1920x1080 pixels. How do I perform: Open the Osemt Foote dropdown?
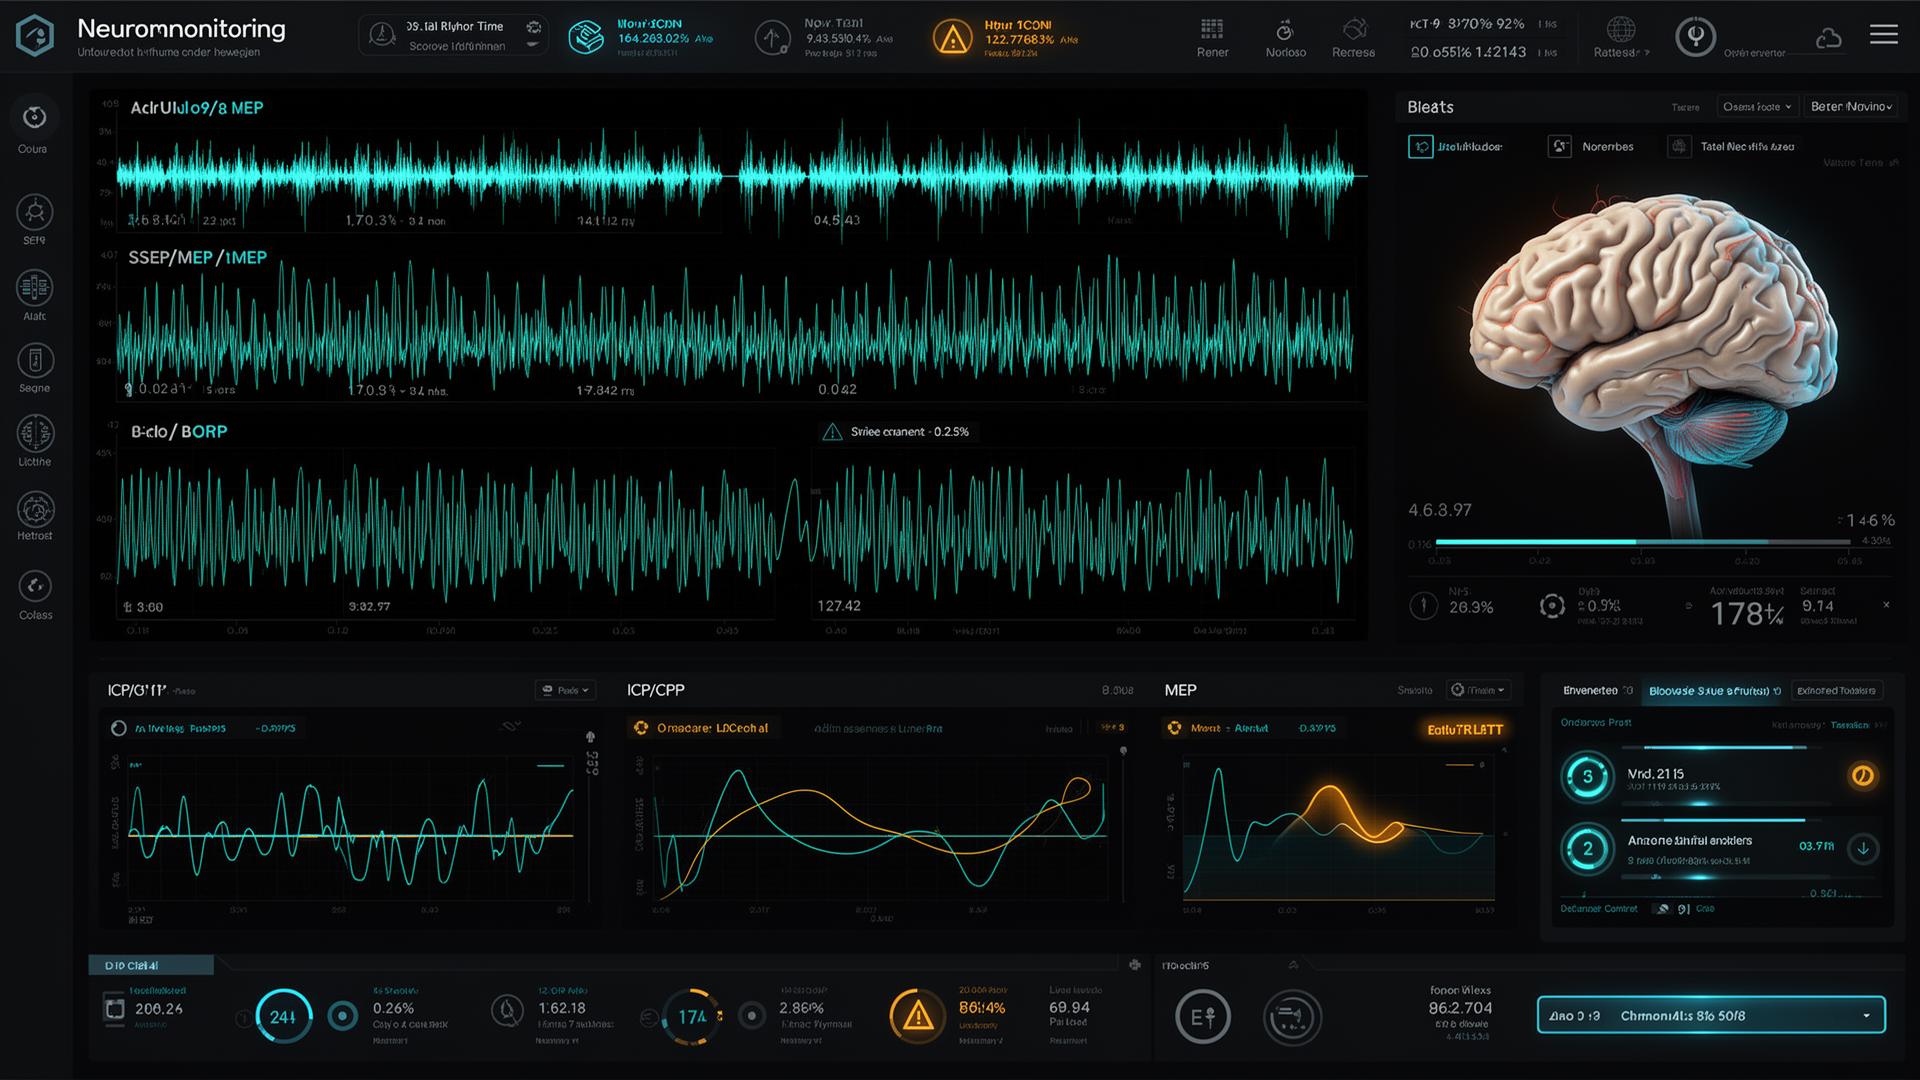[x=1758, y=107]
